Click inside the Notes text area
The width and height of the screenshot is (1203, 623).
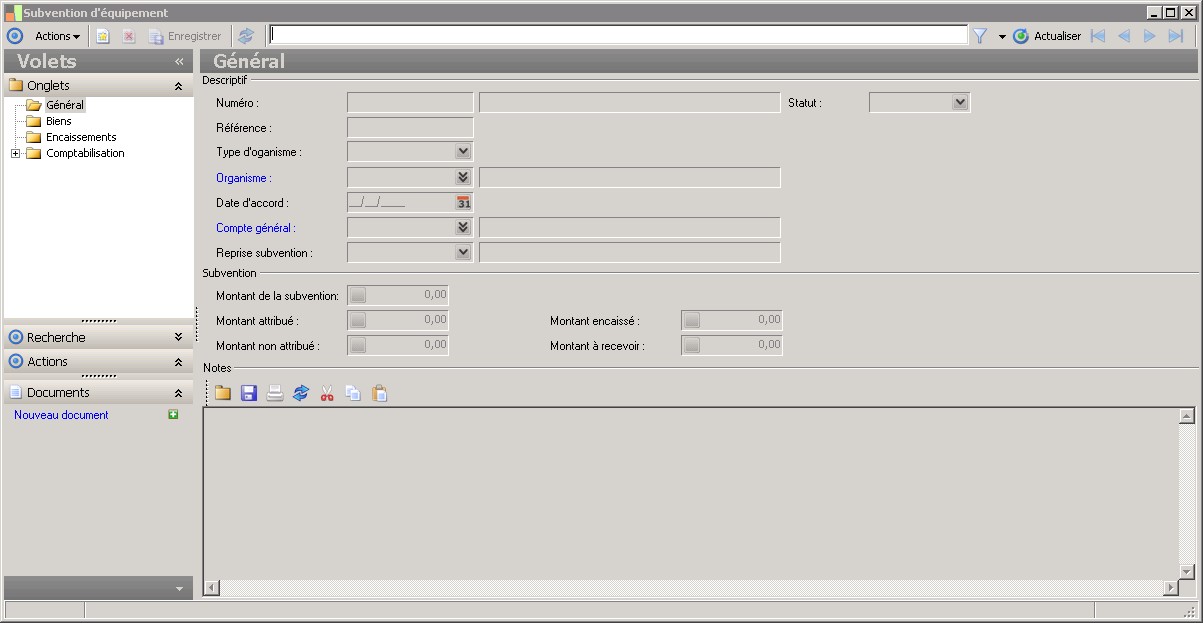pos(691,493)
